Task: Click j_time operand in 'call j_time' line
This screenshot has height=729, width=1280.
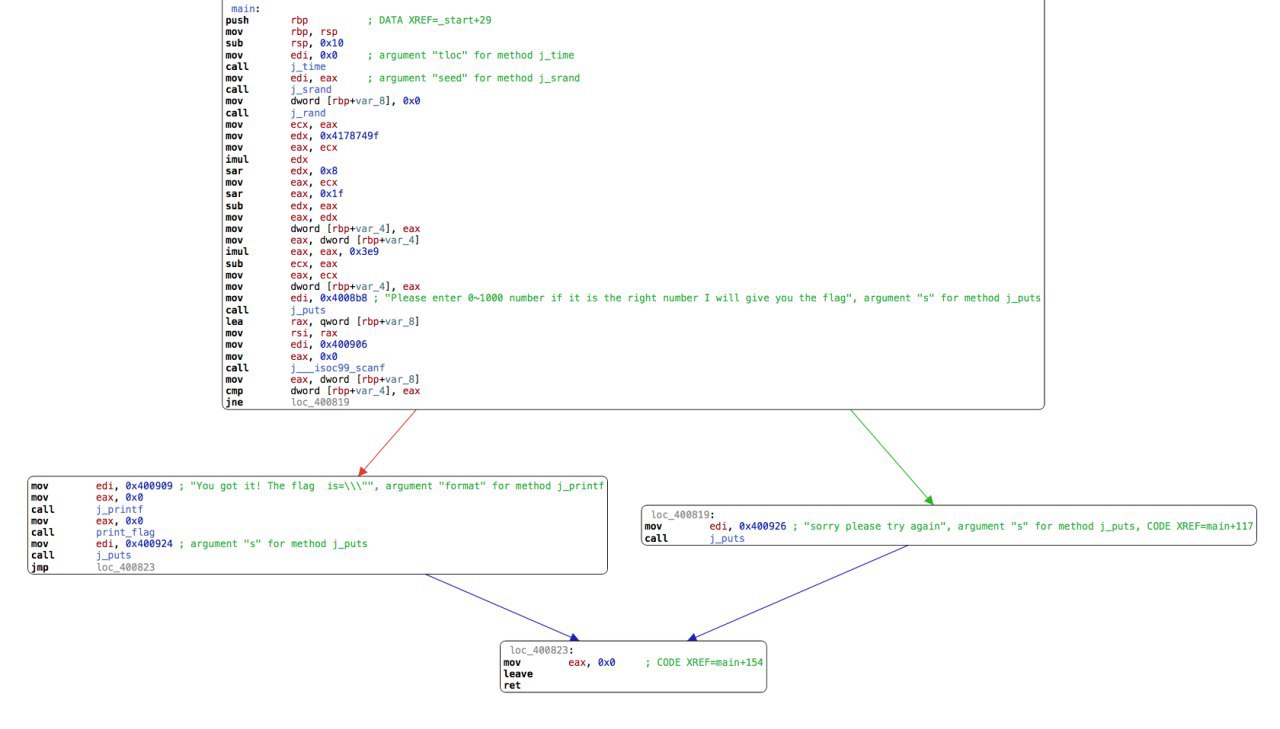Action: [x=308, y=66]
